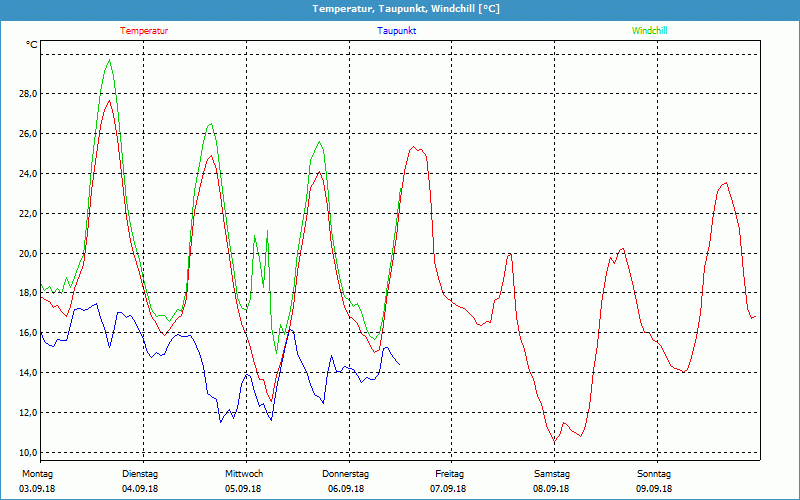Click the Montag day label
Image resolution: width=800 pixels, height=500 pixels.
[x=37, y=474]
